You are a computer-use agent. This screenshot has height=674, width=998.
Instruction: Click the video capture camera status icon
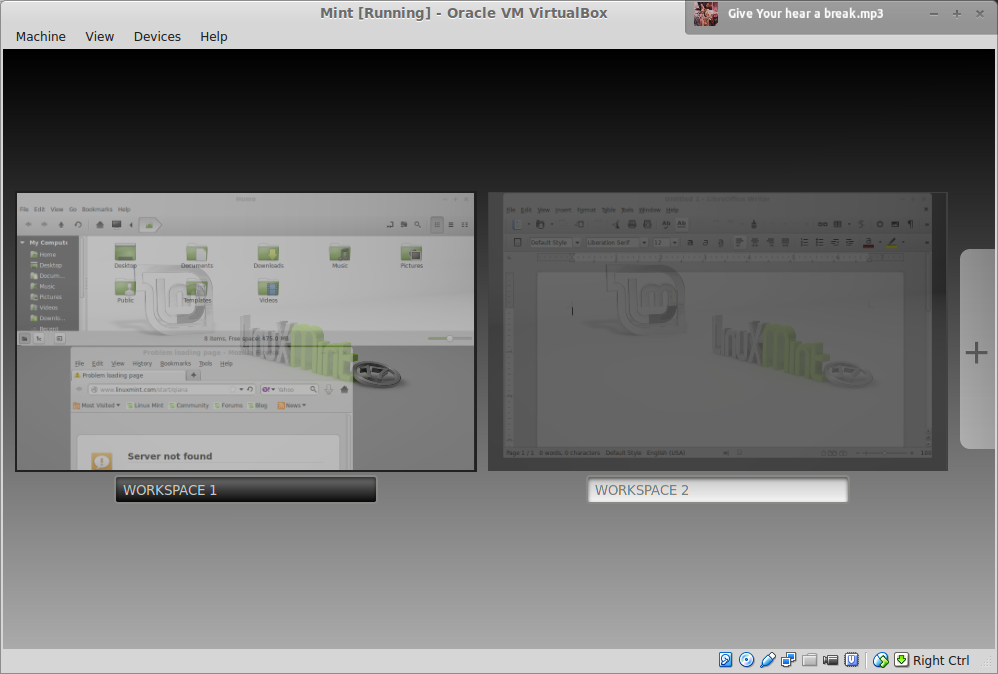click(831, 660)
